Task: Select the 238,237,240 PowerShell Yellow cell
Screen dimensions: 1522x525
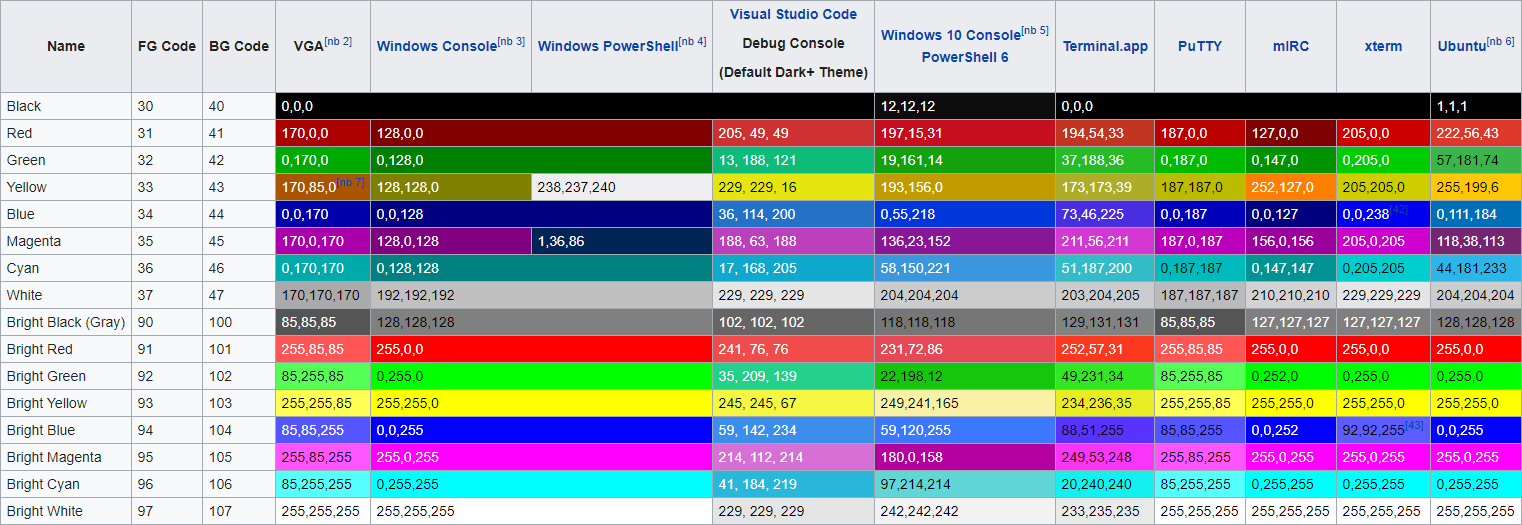Action: 622,187
